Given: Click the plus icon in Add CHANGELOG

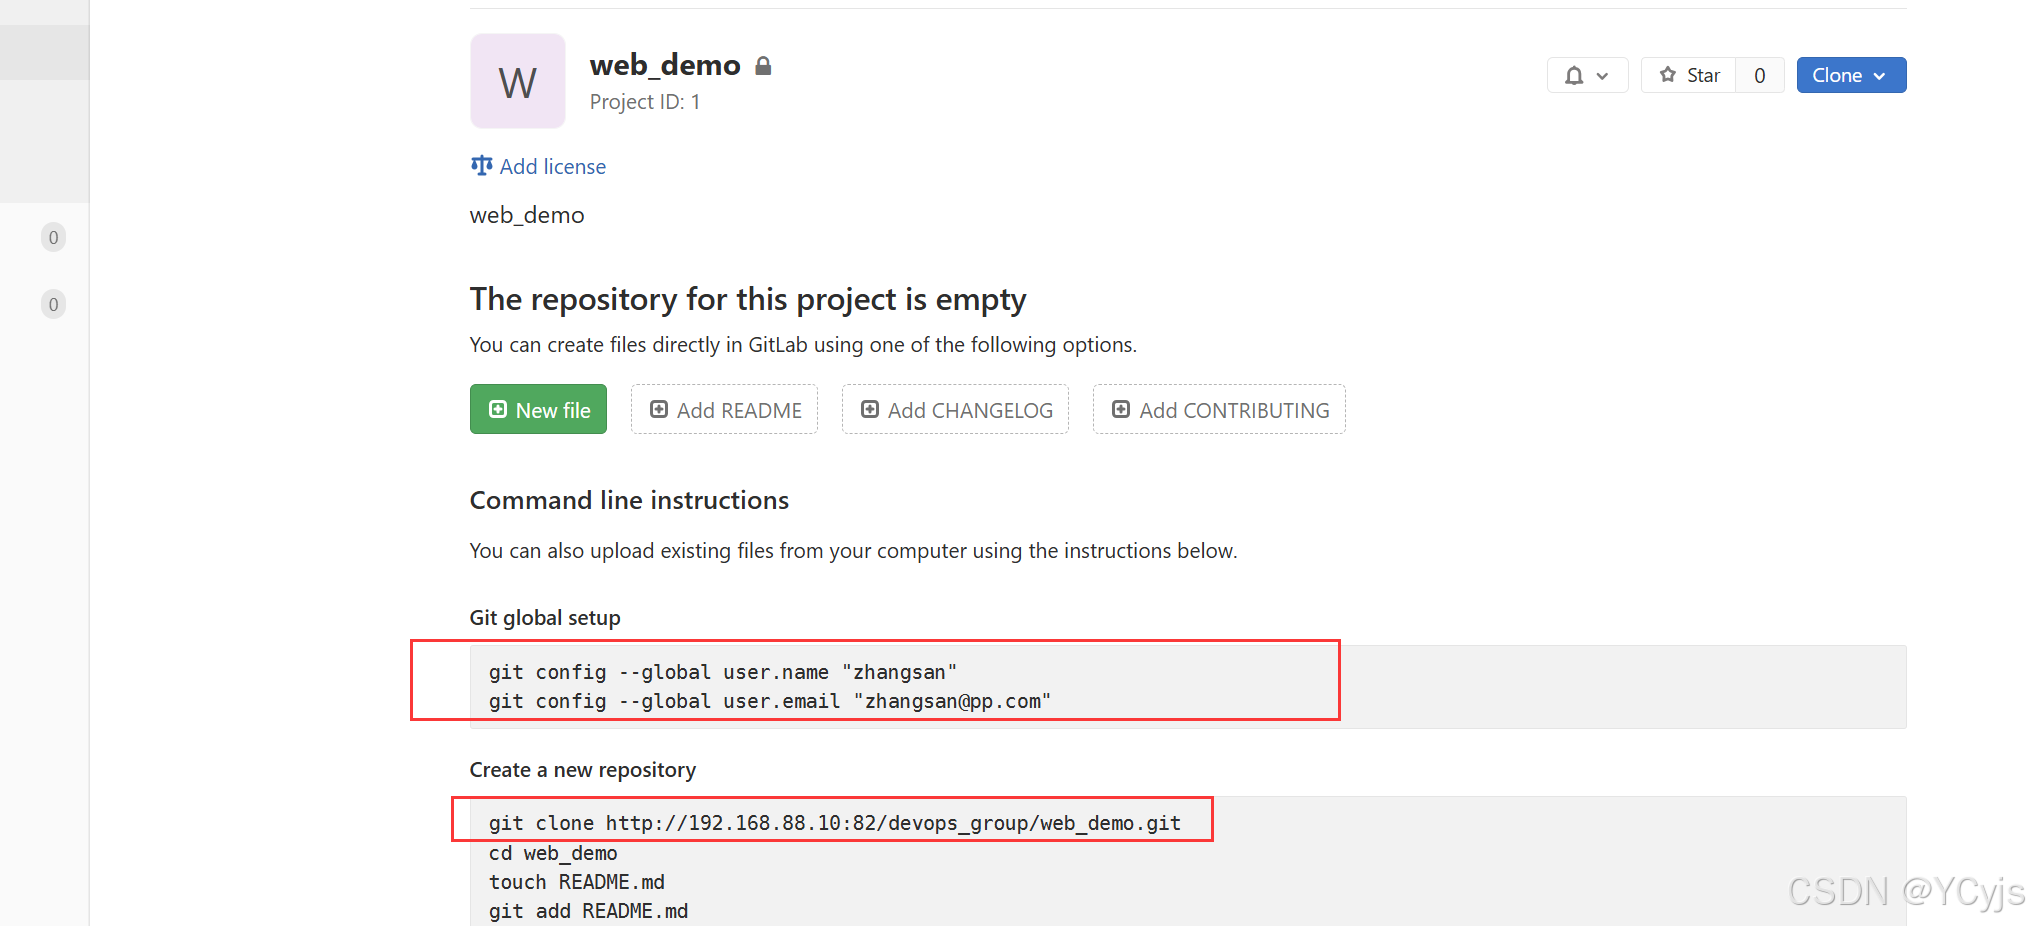Looking at the screenshot, I should (870, 409).
